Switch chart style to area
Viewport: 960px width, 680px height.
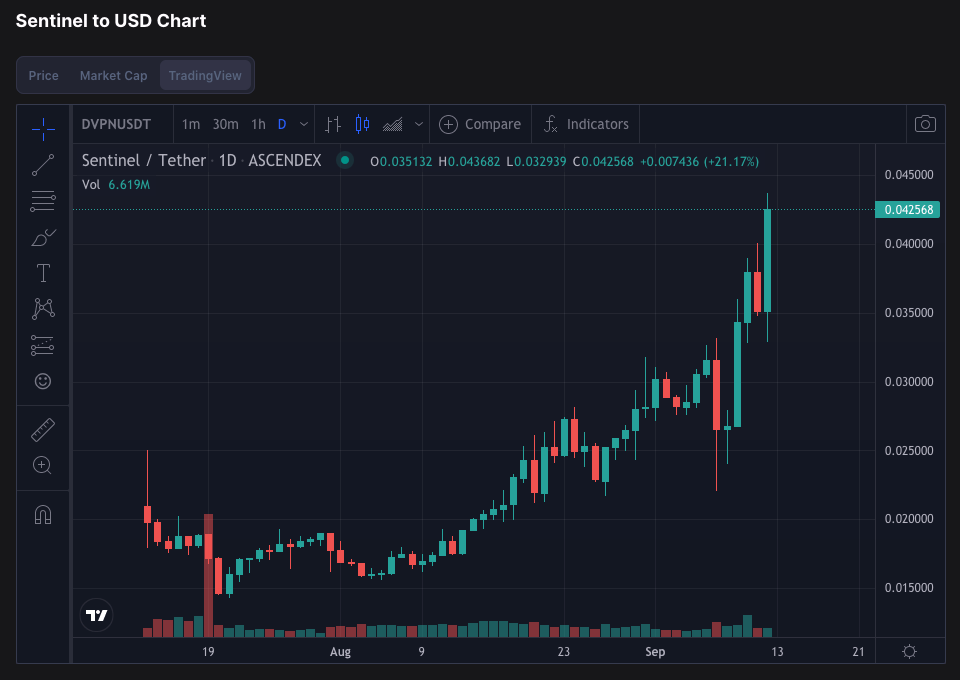(x=392, y=124)
